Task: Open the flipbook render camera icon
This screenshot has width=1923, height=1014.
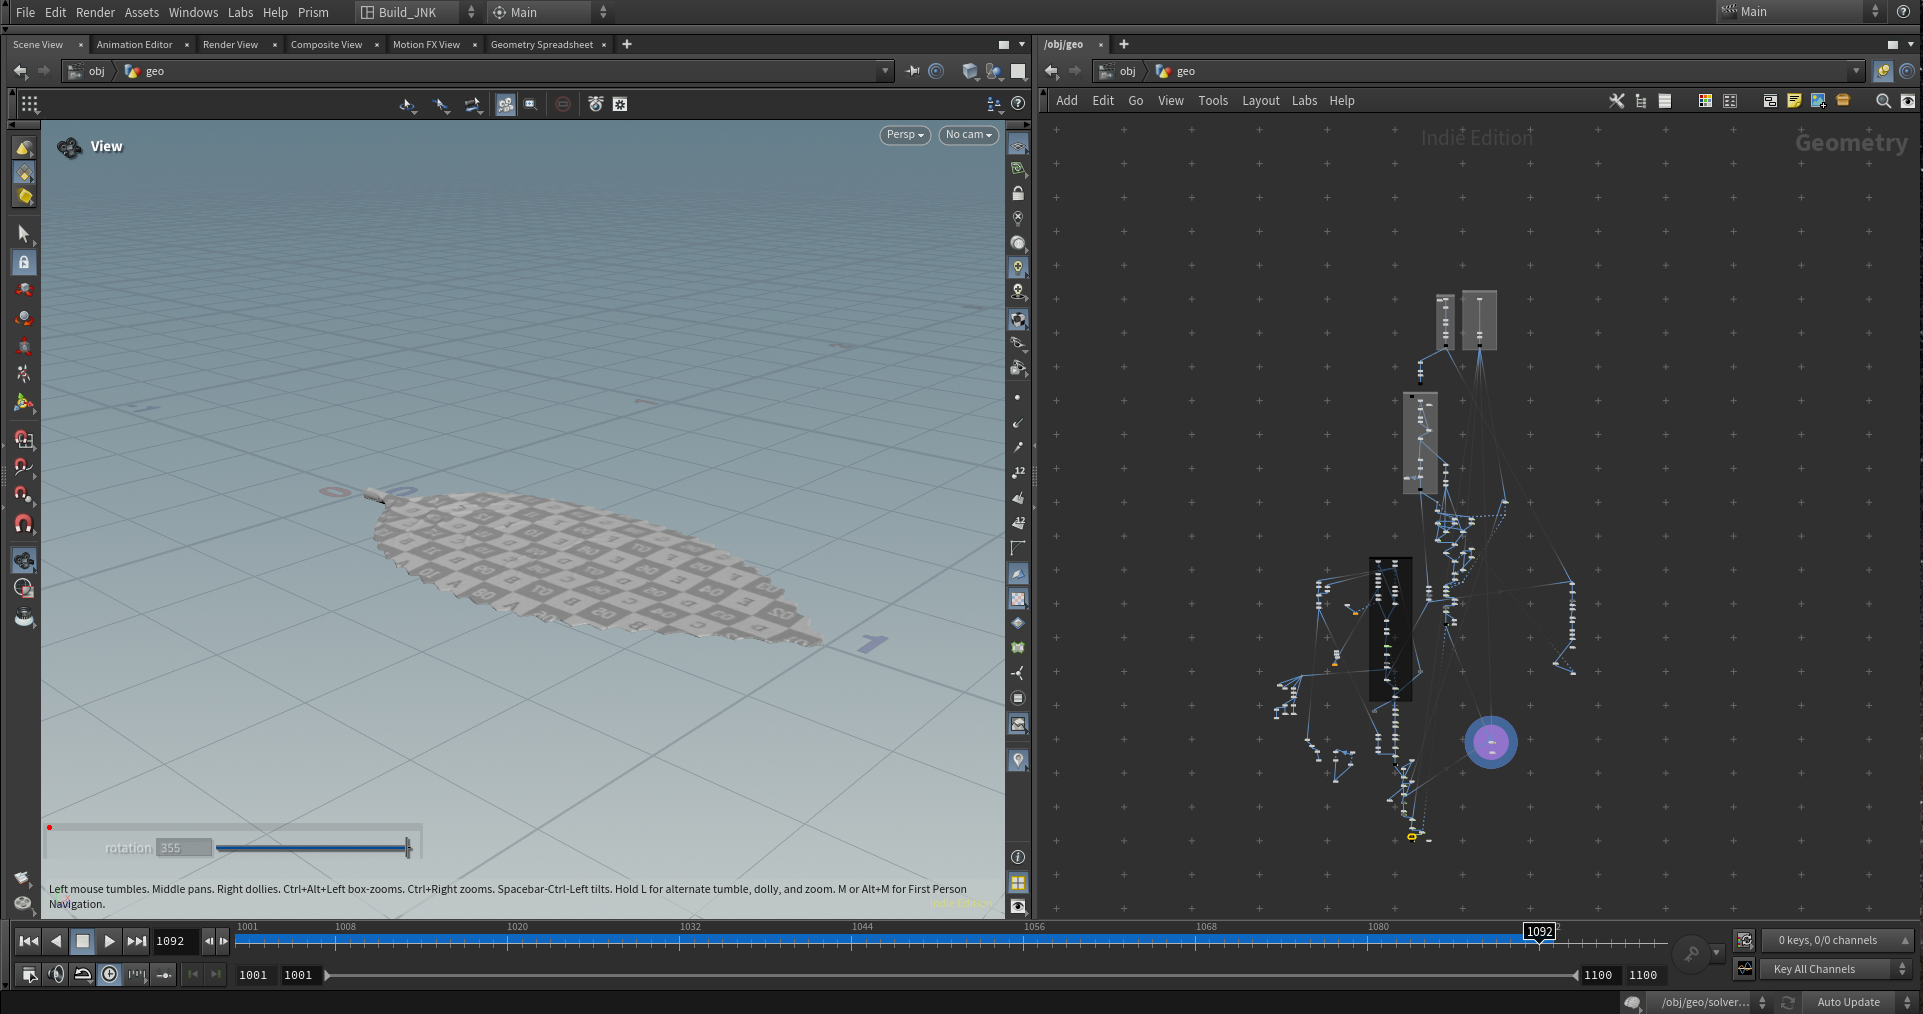Action: click(596, 104)
